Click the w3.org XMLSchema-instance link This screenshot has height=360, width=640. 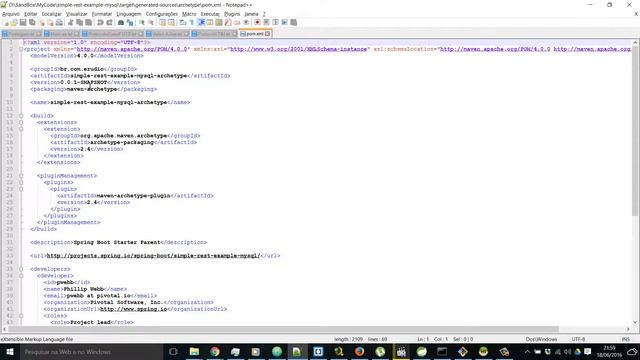pyautogui.click(x=298, y=49)
